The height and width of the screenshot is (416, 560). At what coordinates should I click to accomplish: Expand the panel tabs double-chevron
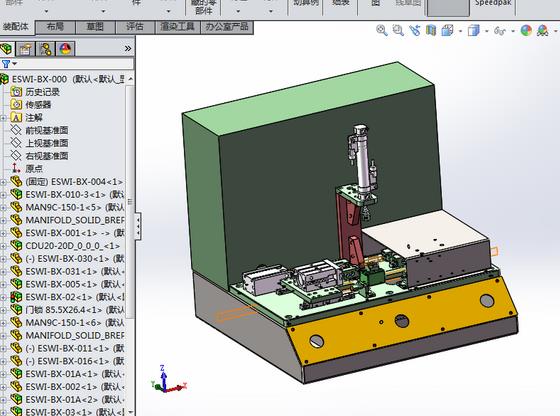[128, 48]
